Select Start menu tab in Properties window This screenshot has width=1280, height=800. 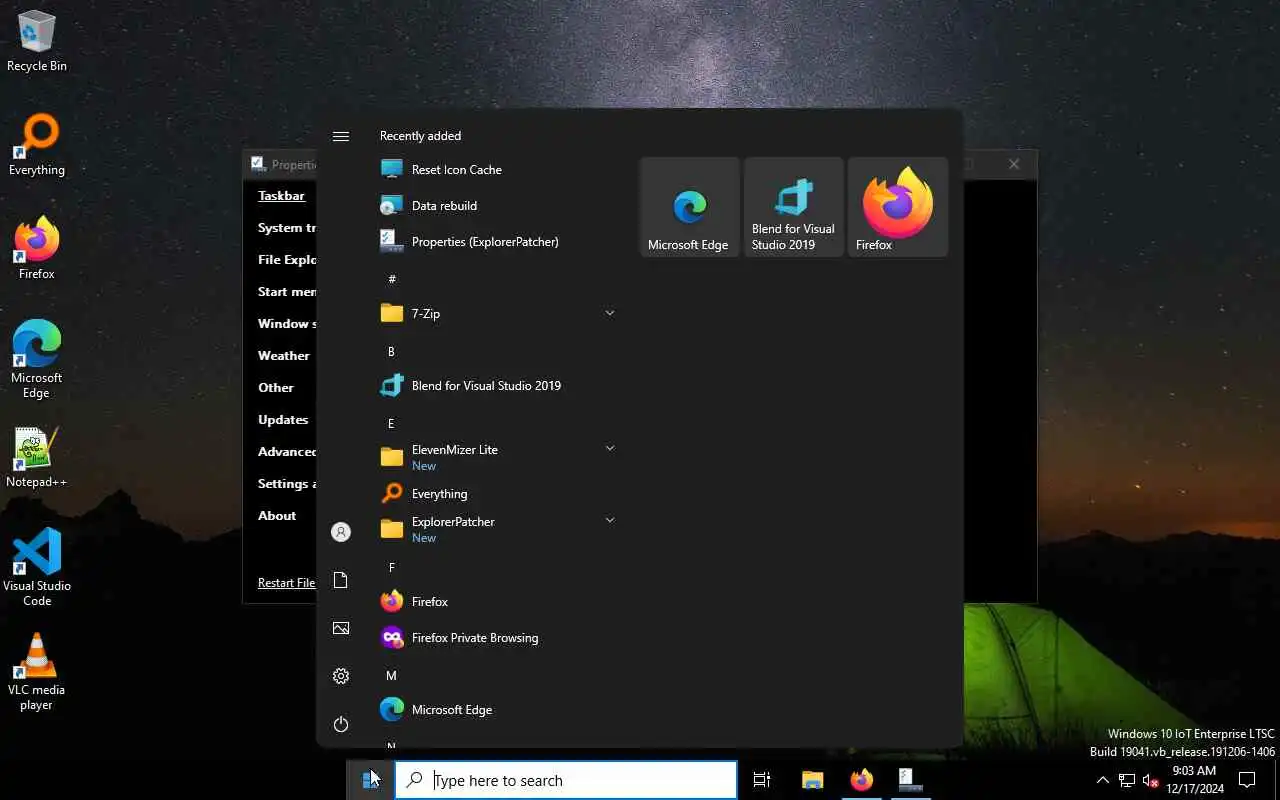(286, 292)
